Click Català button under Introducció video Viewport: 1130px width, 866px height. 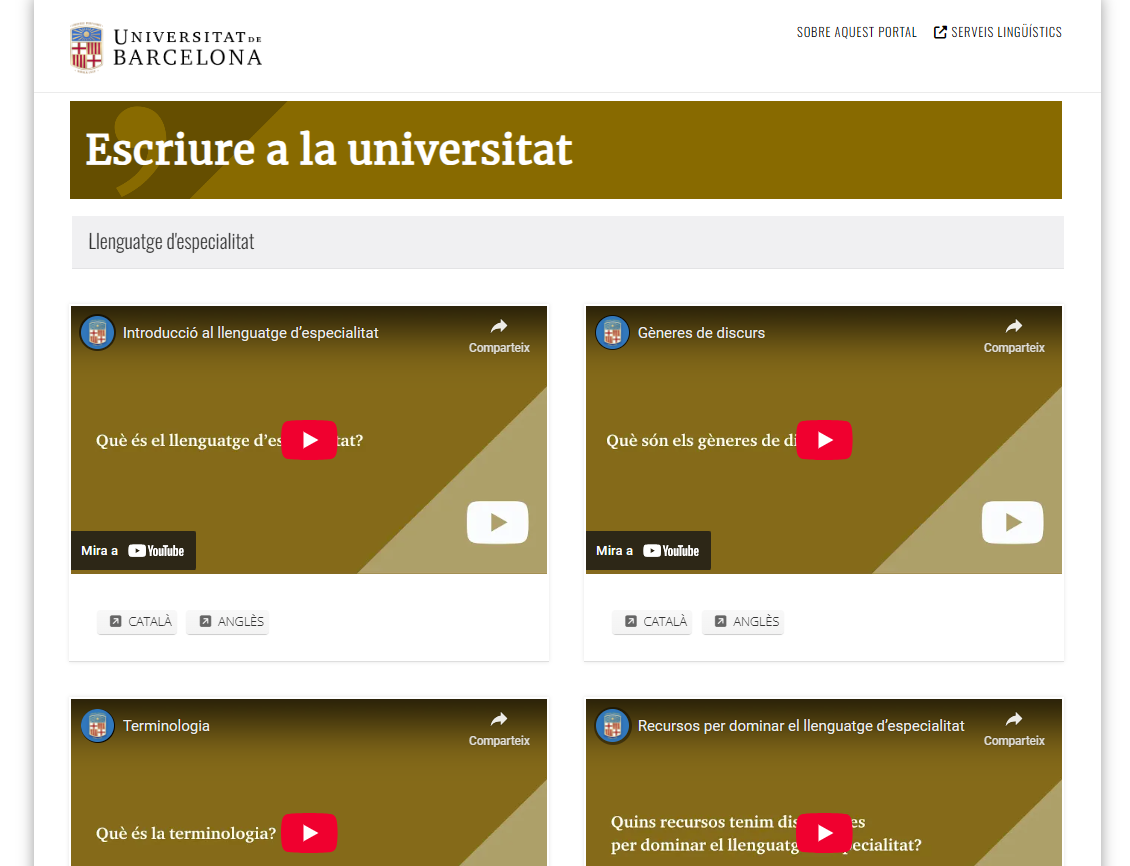pyautogui.click(x=138, y=622)
